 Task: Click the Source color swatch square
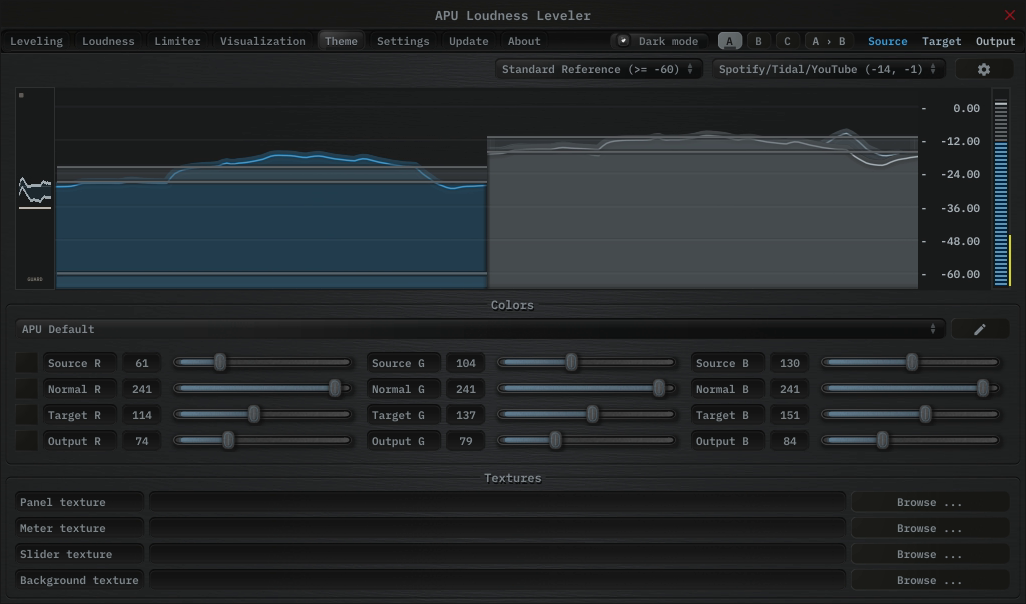pos(27,363)
